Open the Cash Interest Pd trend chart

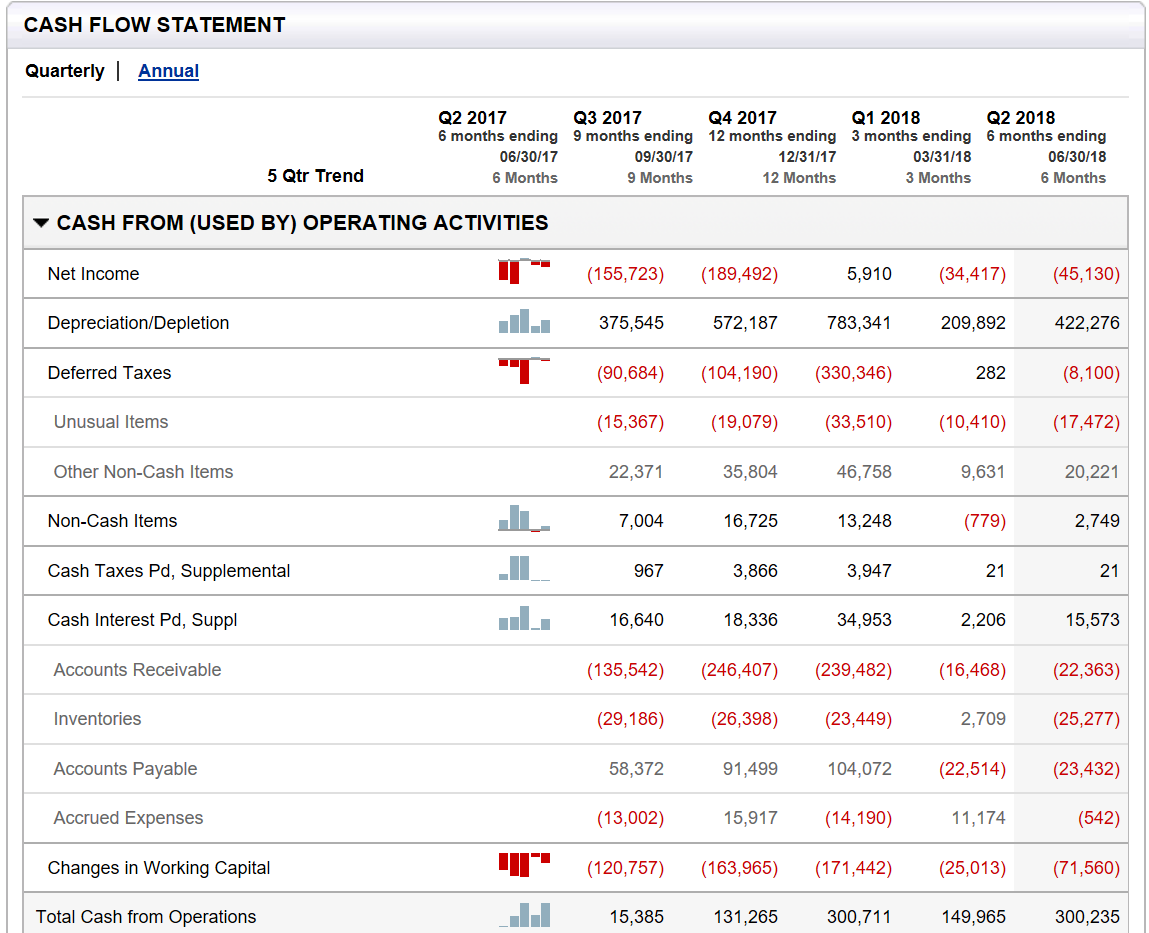[x=523, y=616]
